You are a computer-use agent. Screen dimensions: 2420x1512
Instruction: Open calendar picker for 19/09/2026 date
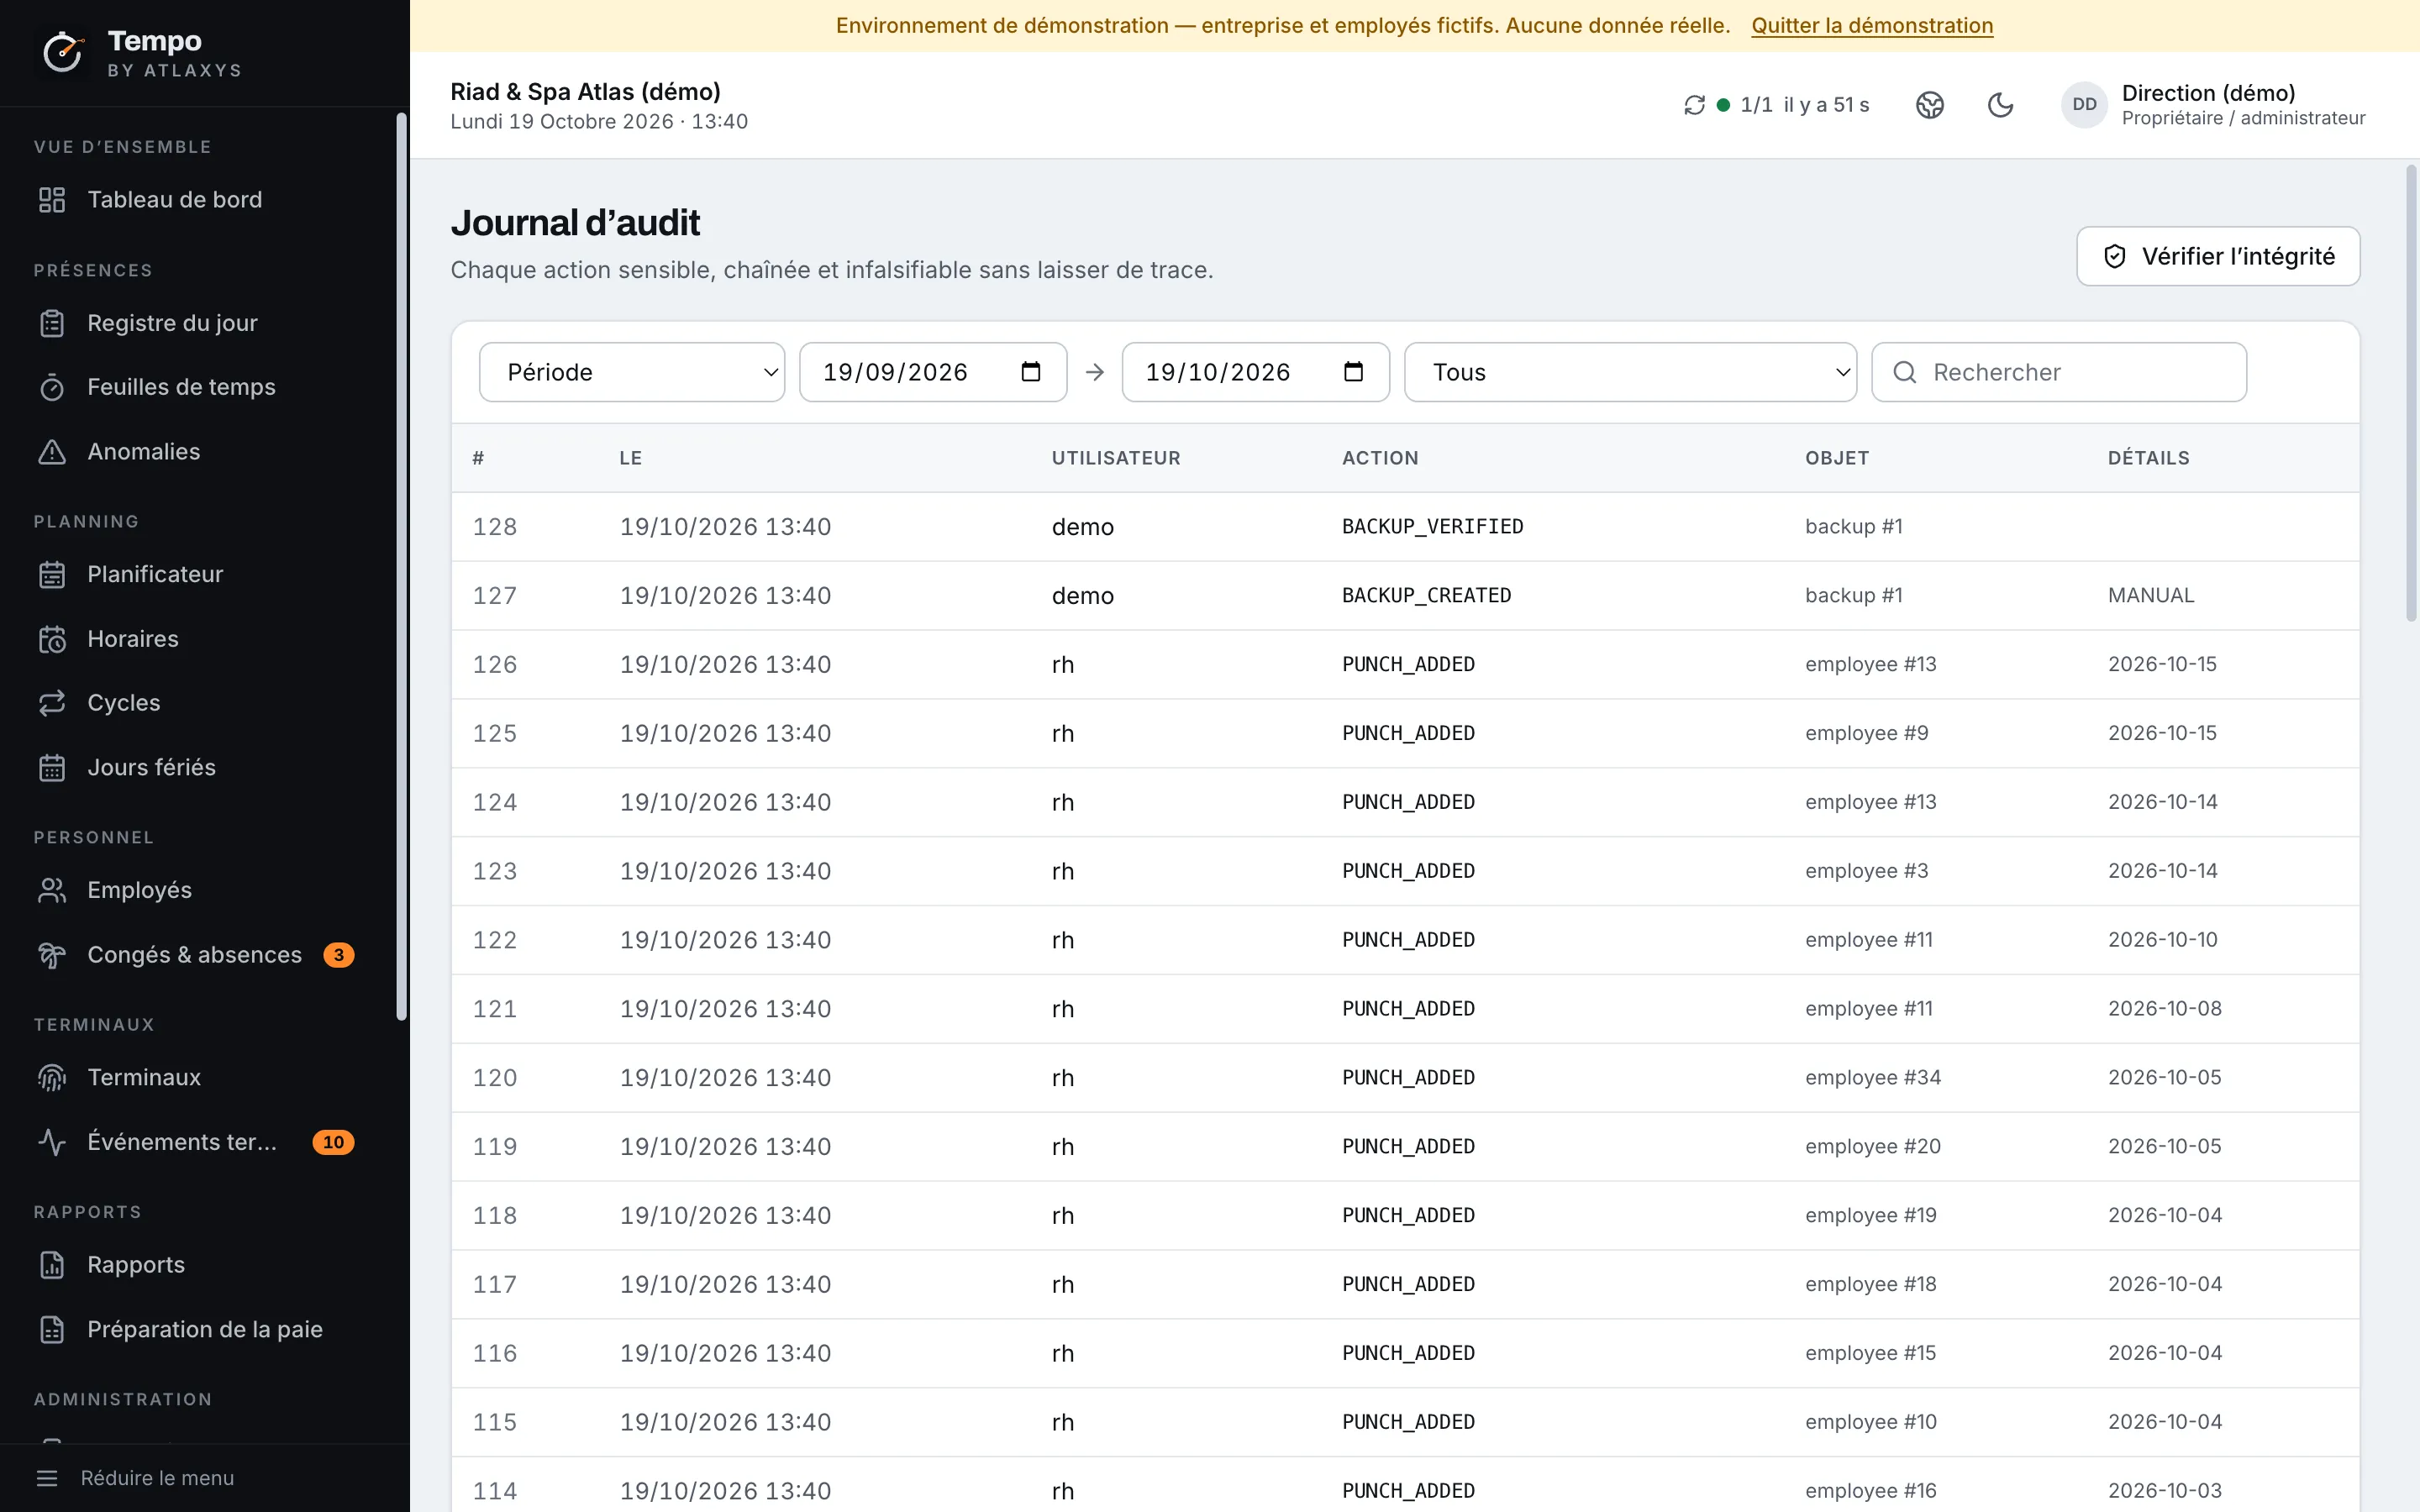(x=1031, y=372)
